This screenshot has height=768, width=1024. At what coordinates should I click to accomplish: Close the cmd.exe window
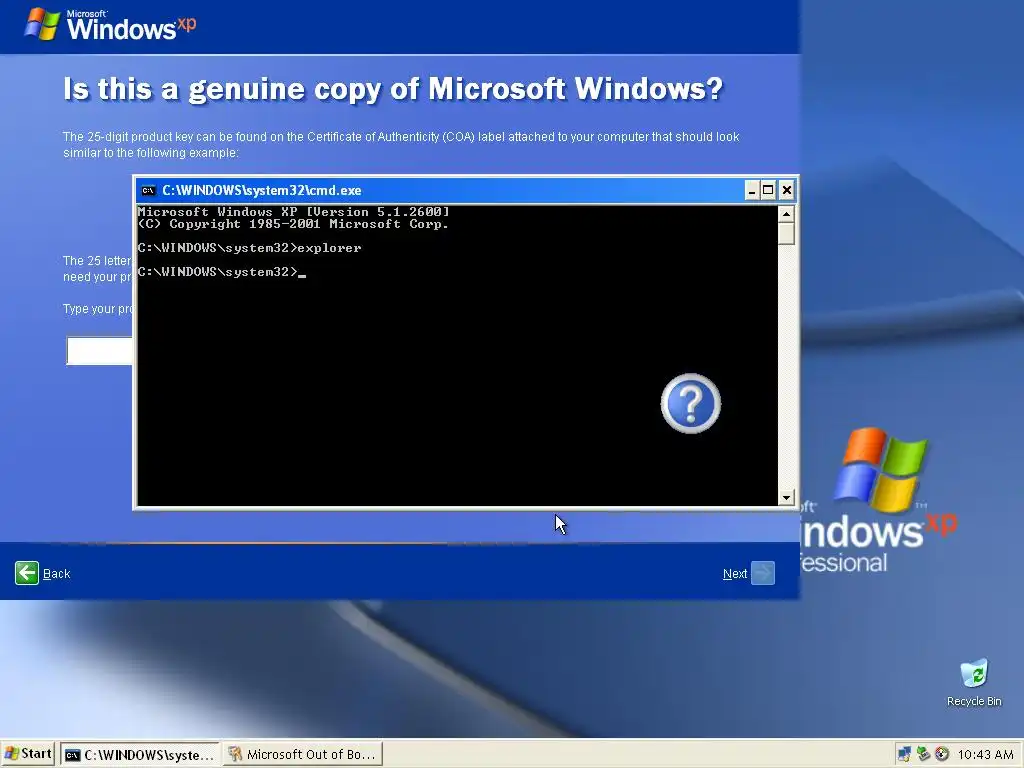(x=786, y=190)
